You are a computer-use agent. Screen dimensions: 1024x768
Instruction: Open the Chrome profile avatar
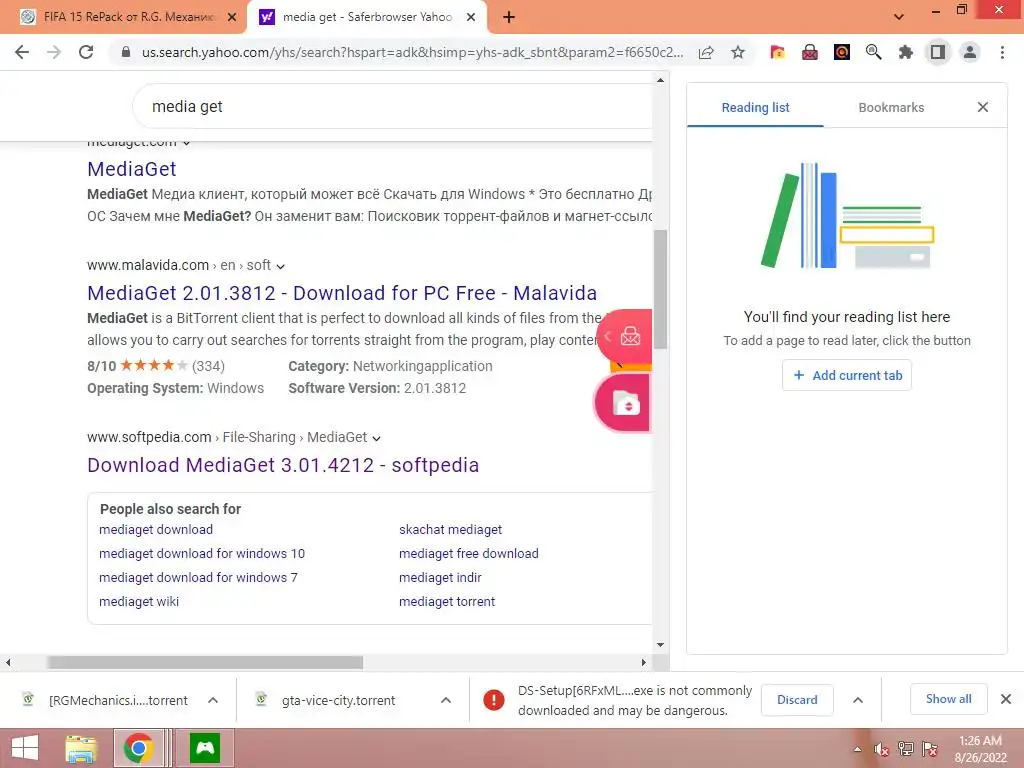[970, 52]
